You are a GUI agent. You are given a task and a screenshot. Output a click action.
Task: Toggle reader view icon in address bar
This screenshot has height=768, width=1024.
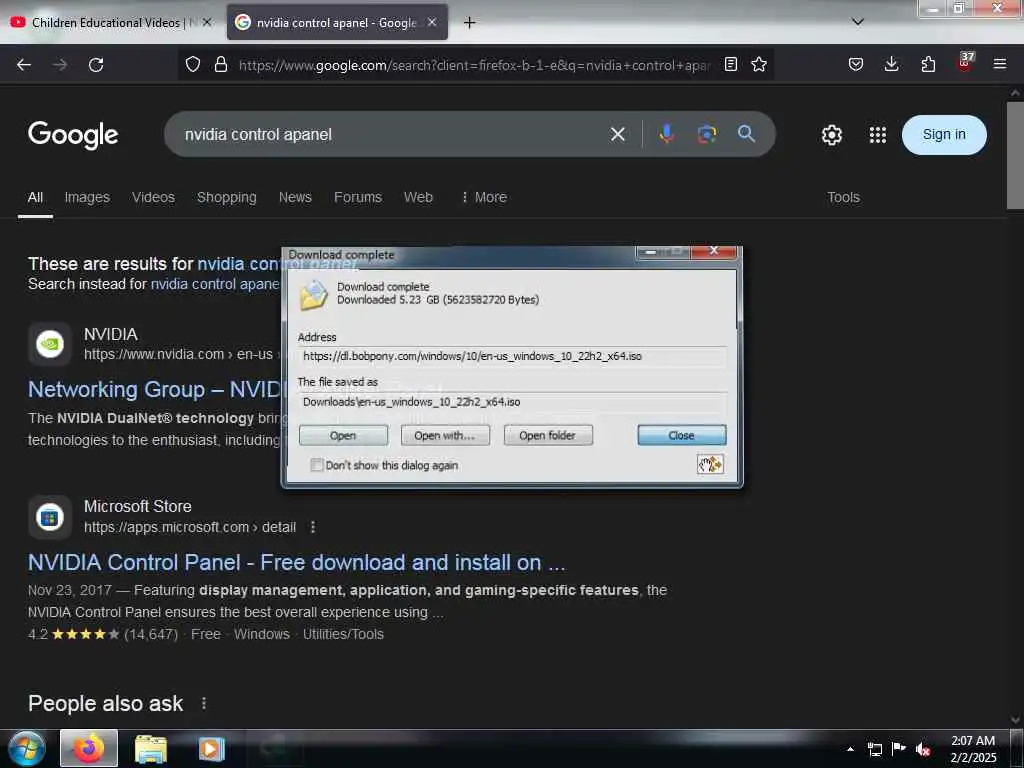click(731, 64)
